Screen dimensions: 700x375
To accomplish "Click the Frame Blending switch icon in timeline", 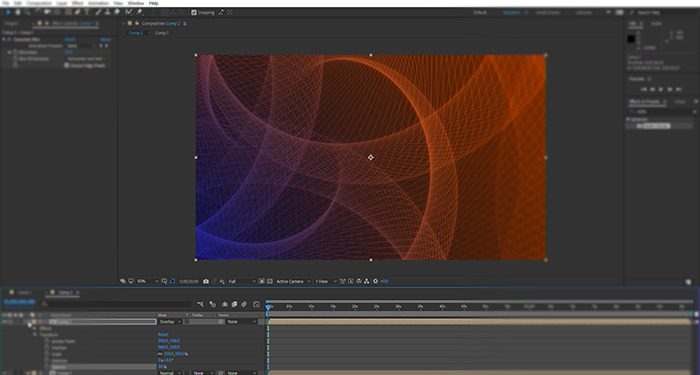I will [x=234, y=304].
